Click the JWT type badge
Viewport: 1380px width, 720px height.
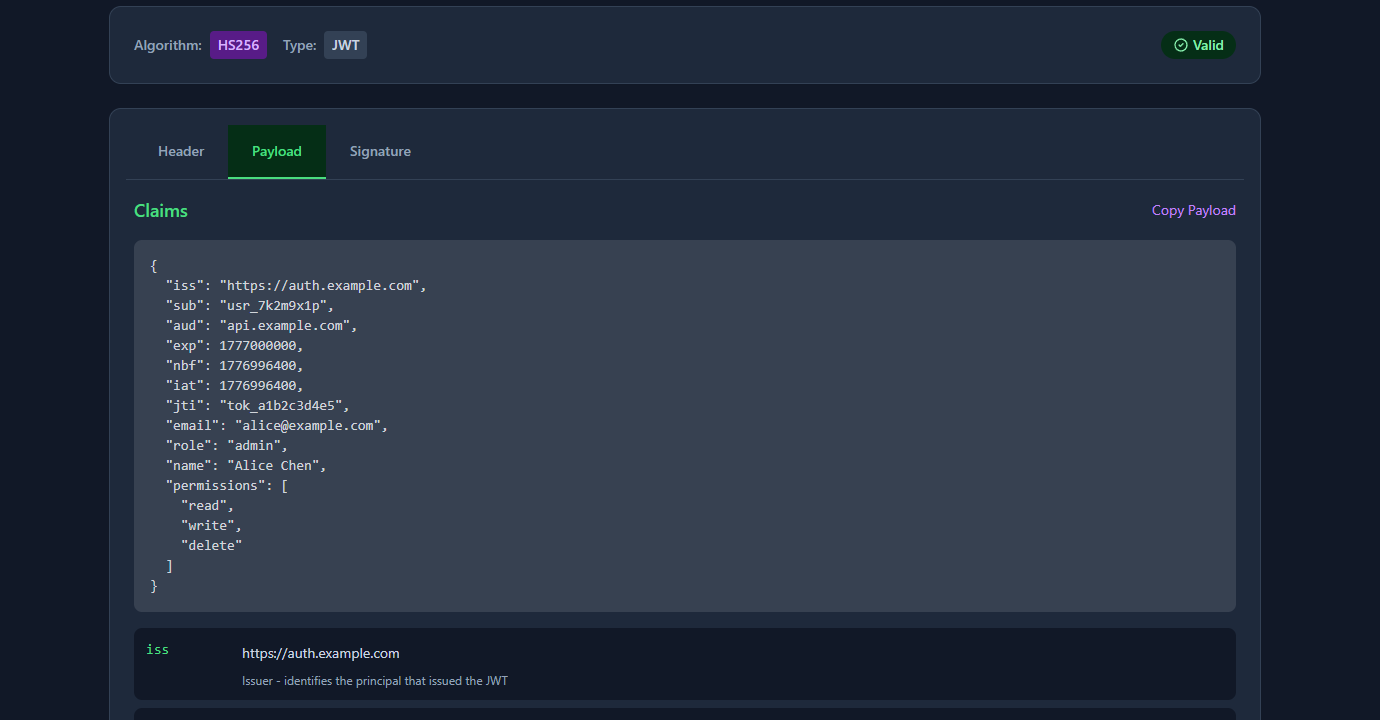(x=344, y=44)
